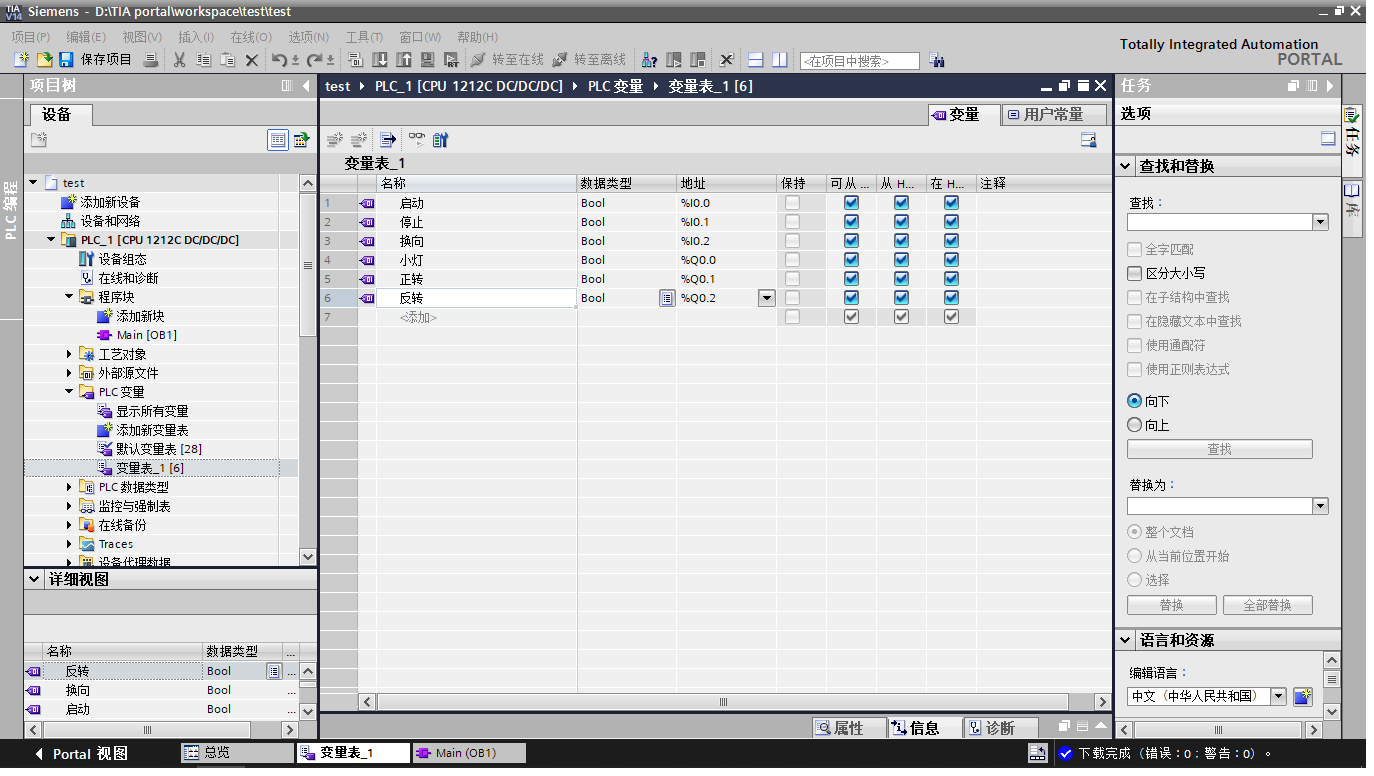Click the tag table horizontal scrollbar thumb
The height and width of the screenshot is (776, 1374).
point(724,702)
